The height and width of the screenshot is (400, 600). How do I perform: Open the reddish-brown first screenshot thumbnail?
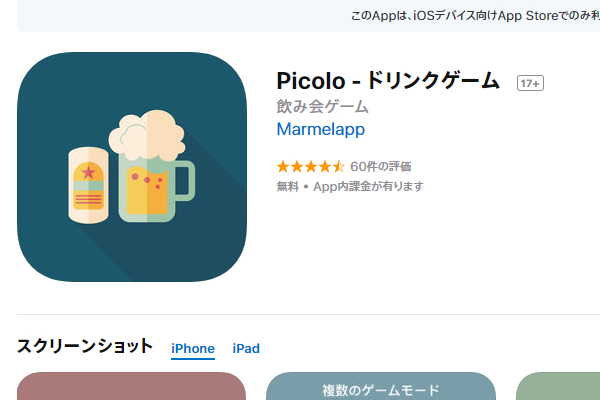click(131, 386)
